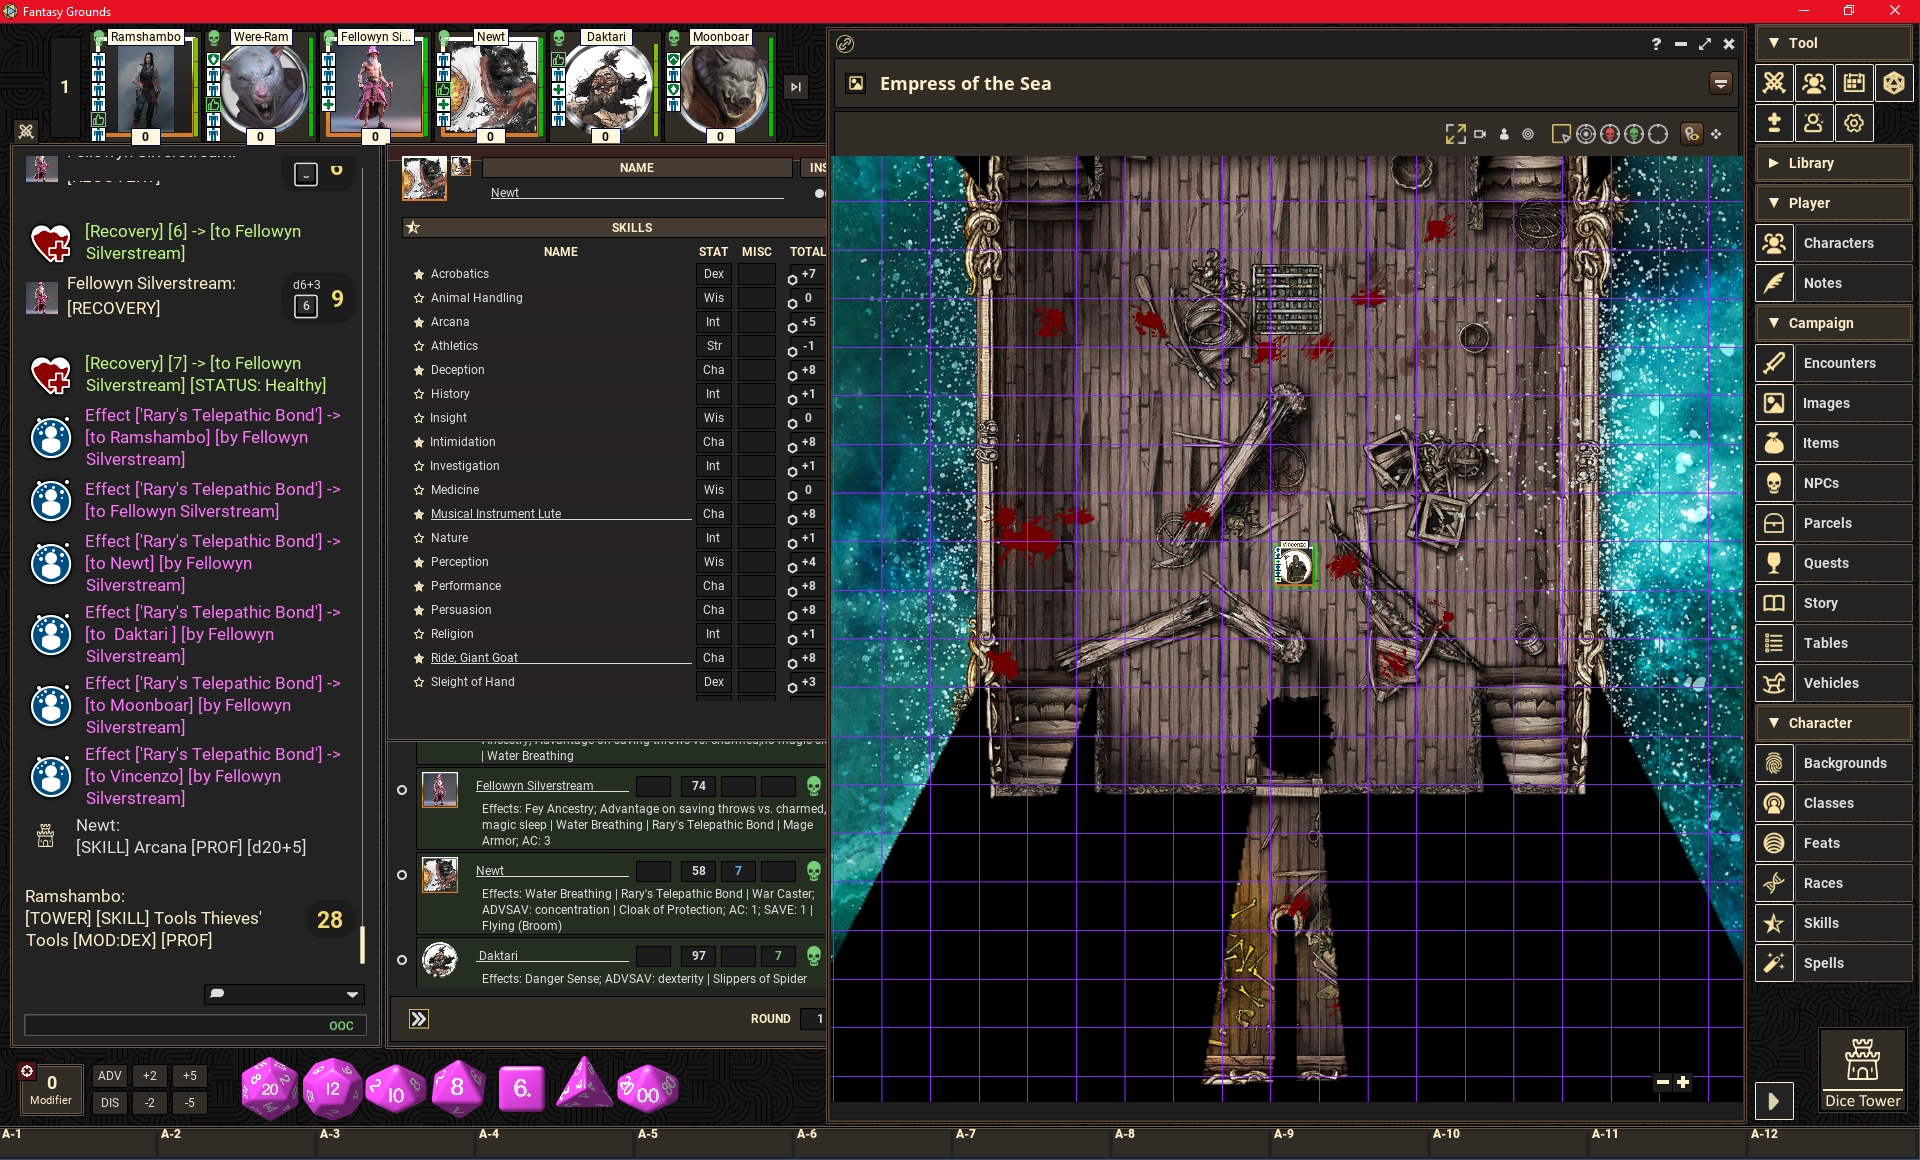The width and height of the screenshot is (1920, 1160).
Task: Toggle DIS roll modifier button
Action: pyautogui.click(x=110, y=1103)
